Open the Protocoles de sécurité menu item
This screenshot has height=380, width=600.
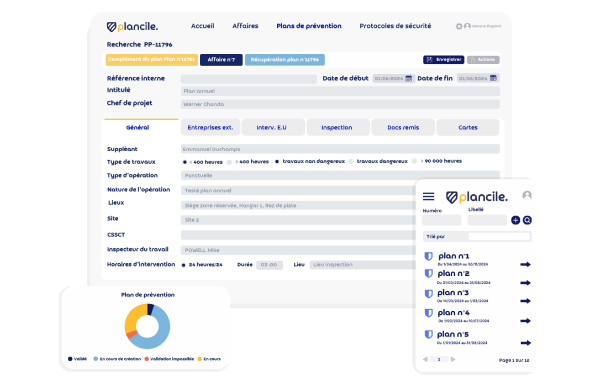pos(395,26)
